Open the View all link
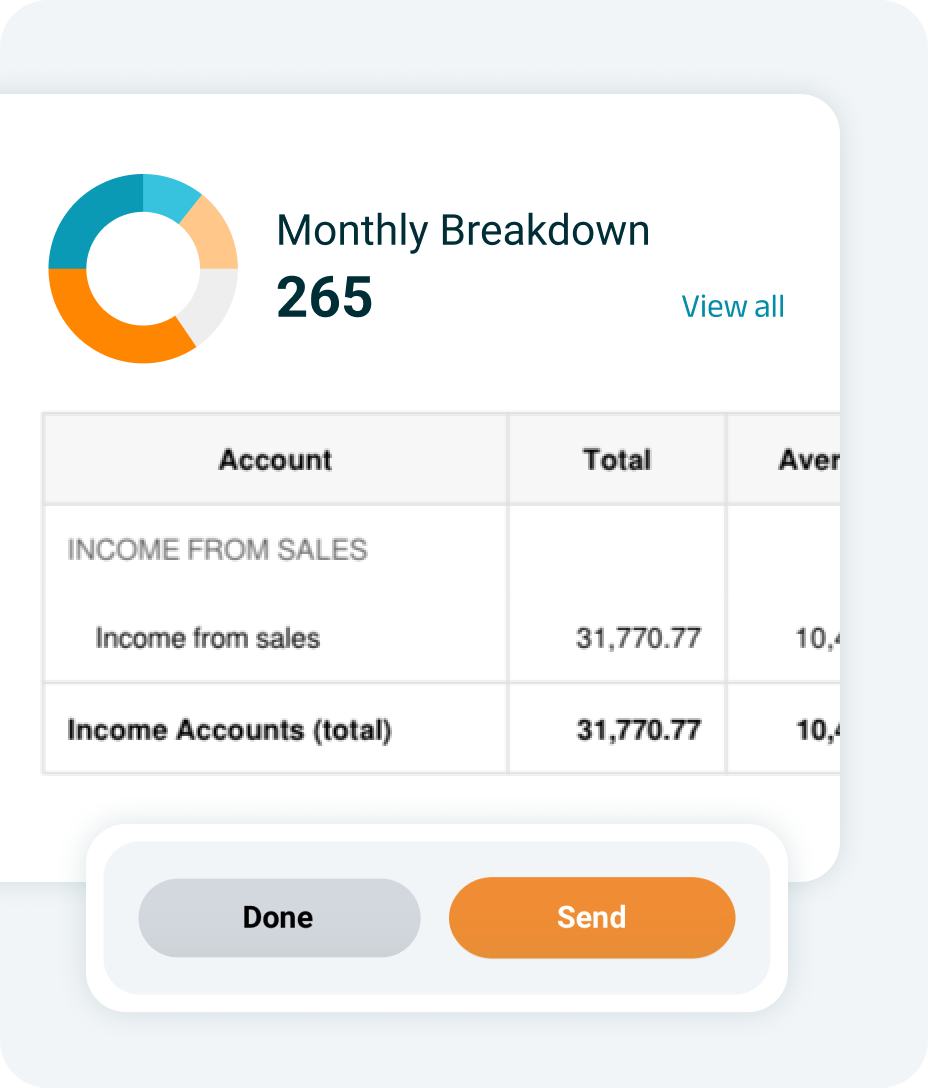Image resolution: width=928 pixels, height=1088 pixels. point(732,306)
